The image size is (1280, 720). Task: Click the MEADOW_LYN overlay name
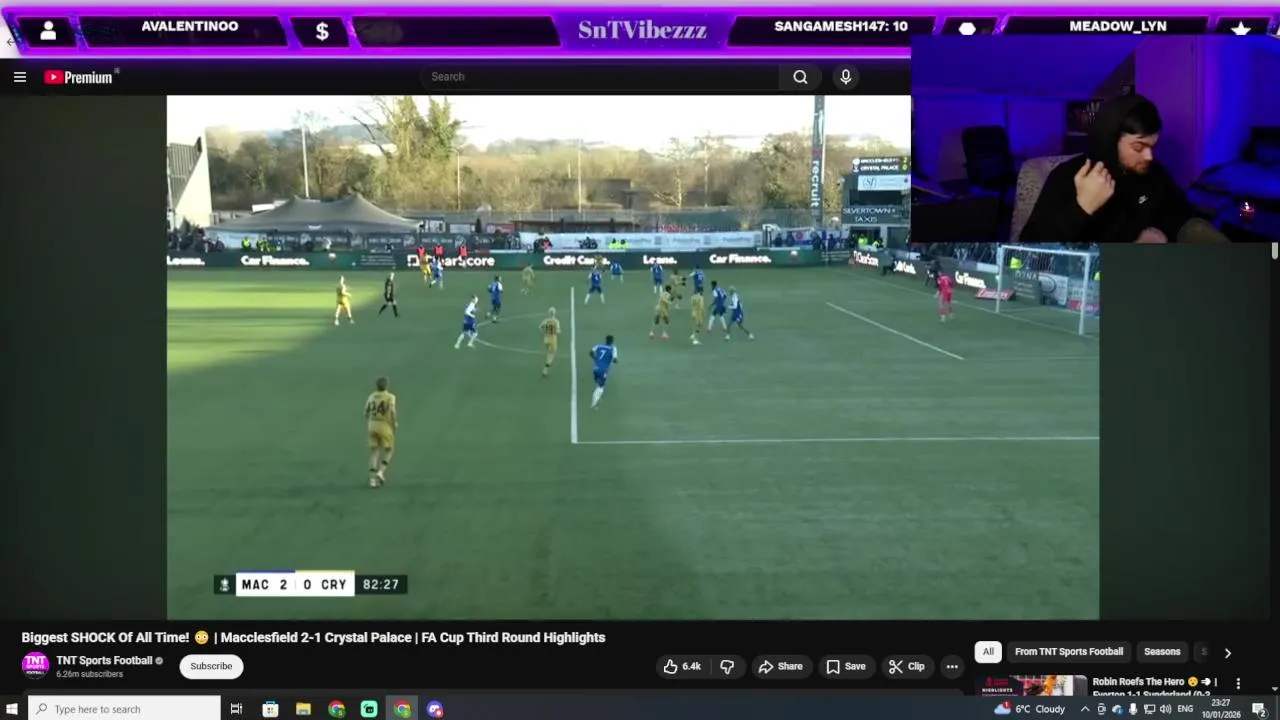[x=1118, y=27]
